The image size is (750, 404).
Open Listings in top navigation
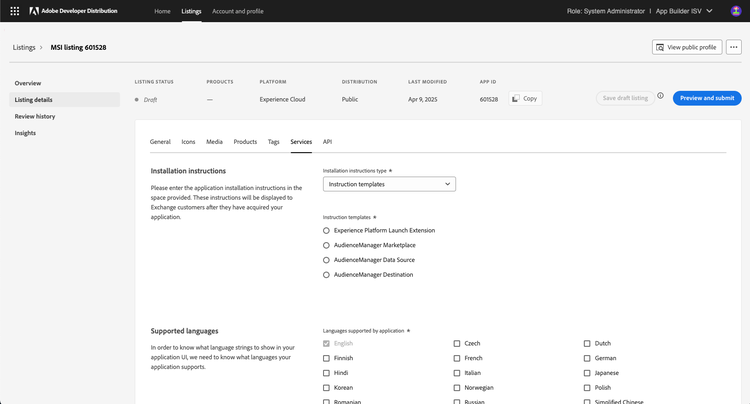tap(191, 11)
